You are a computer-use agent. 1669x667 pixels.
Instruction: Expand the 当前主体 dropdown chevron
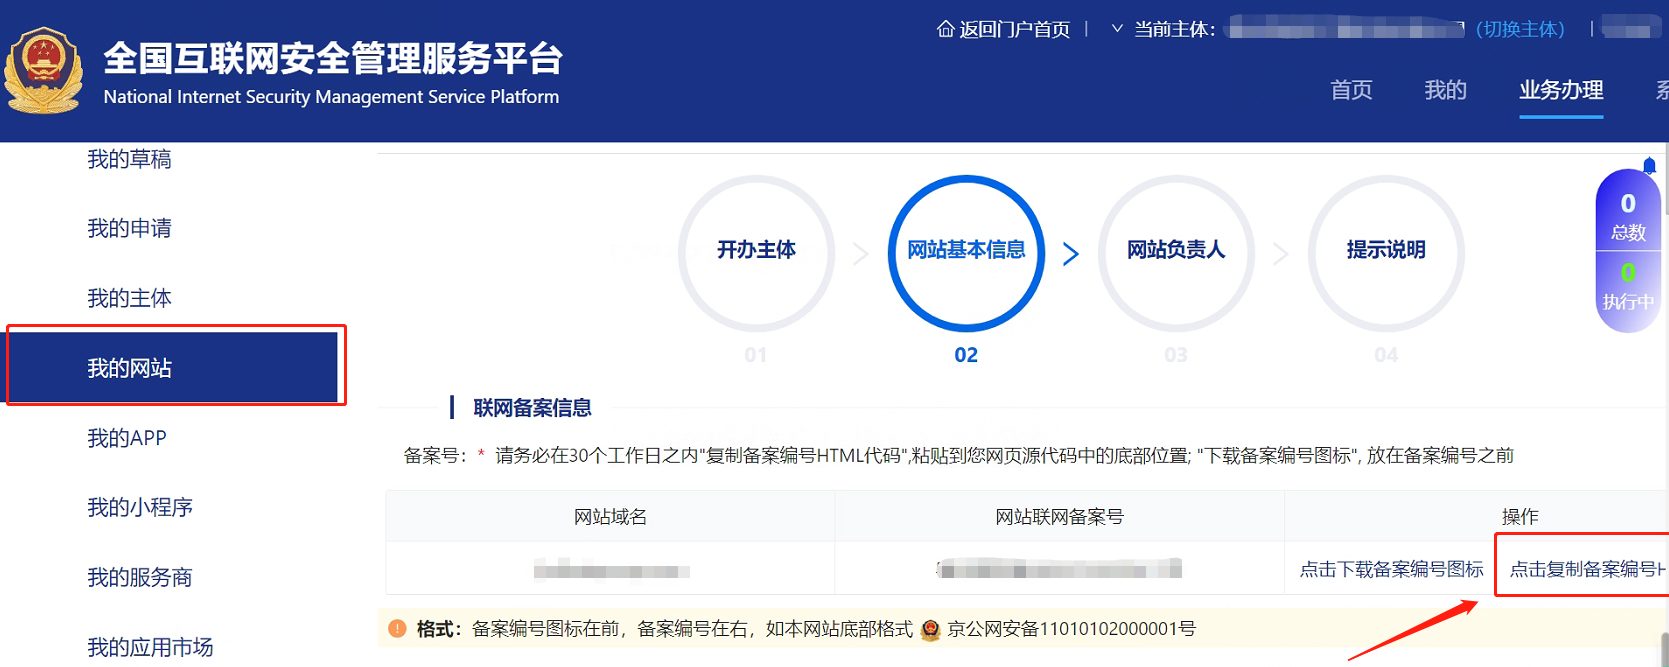(1117, 29)
